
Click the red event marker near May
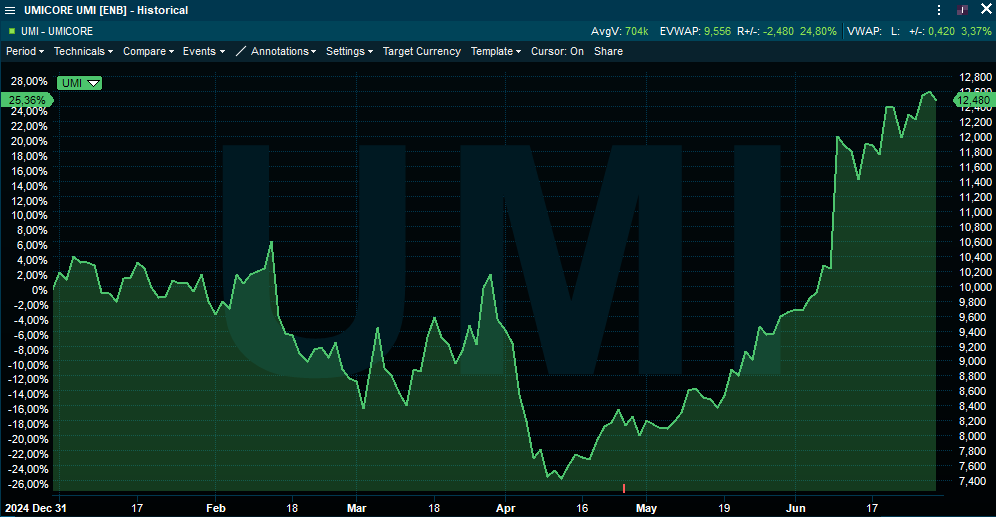point(624,488)
